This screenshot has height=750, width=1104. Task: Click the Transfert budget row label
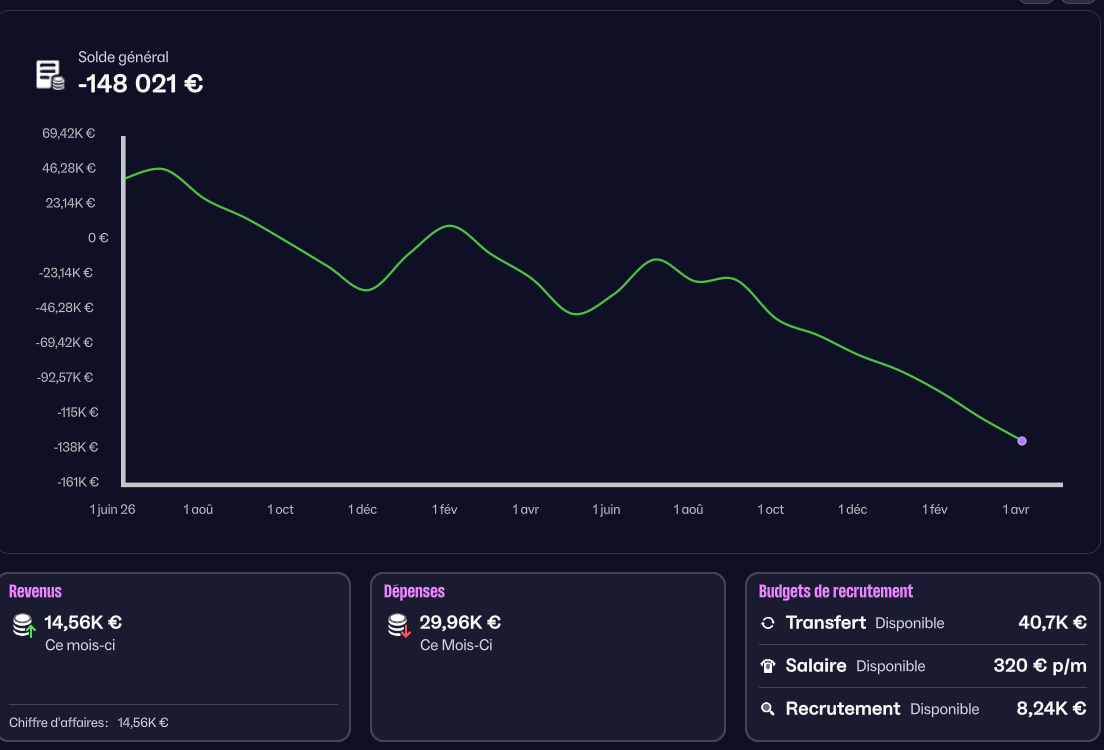coord(825,623)
